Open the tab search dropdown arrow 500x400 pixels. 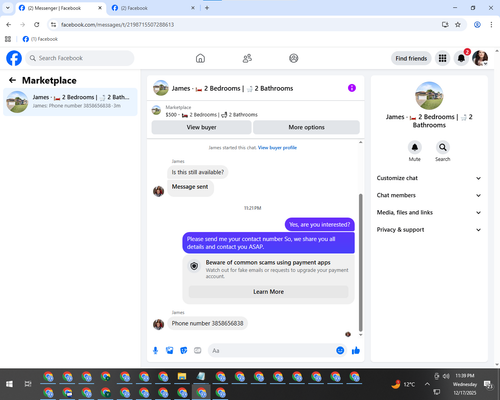pyautogui.click(x=8, y=8)
